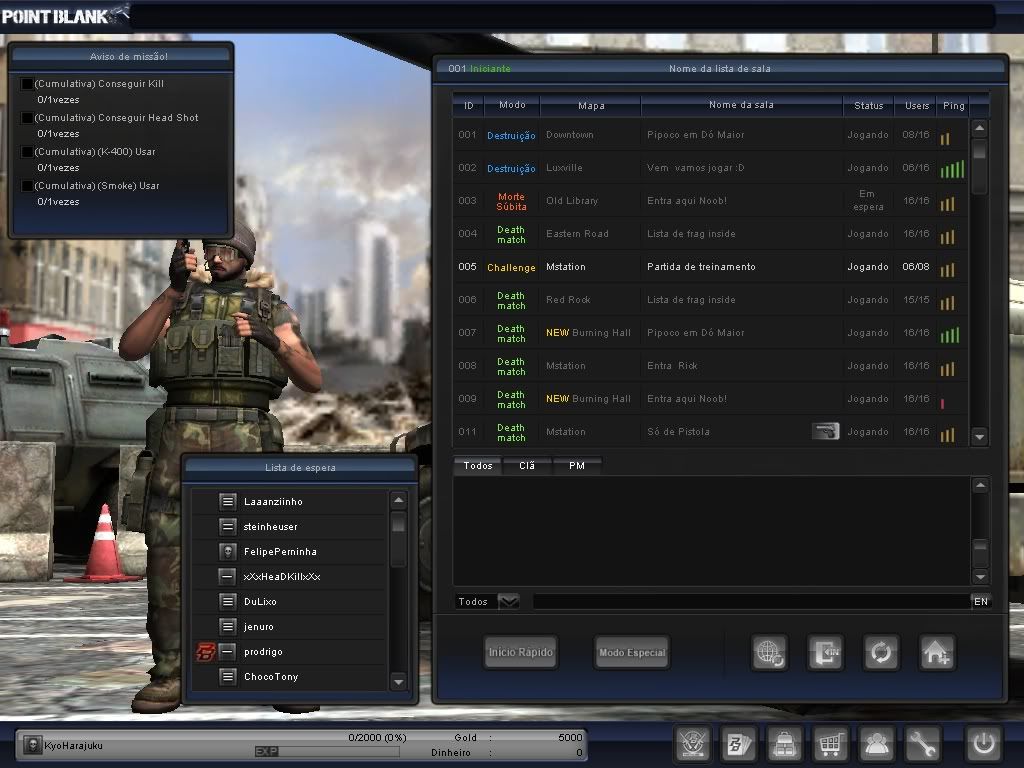This screenshot has width=1024, height=768.
Task: Toggle the EN input language button
Action: coord(981,601)
